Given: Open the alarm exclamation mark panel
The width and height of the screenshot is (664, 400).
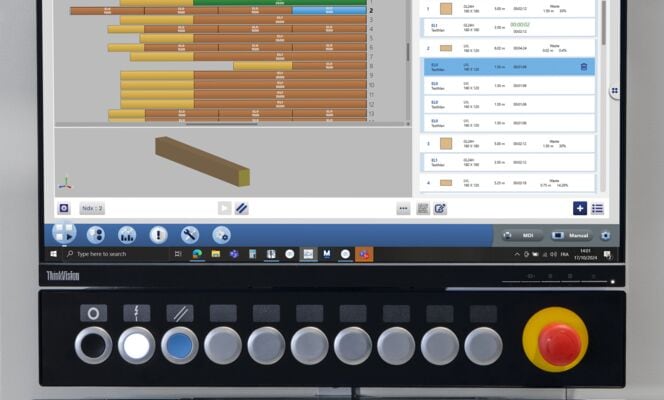Looking at the screenshot, I should (158, 234).
